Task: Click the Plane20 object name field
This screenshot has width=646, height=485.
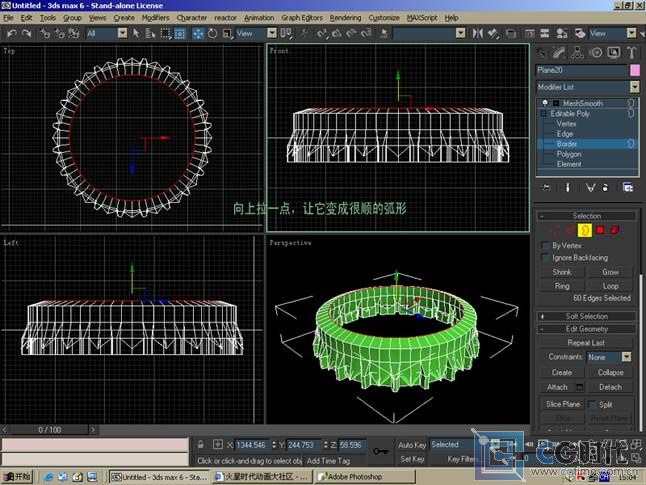Action: (581, 70)
